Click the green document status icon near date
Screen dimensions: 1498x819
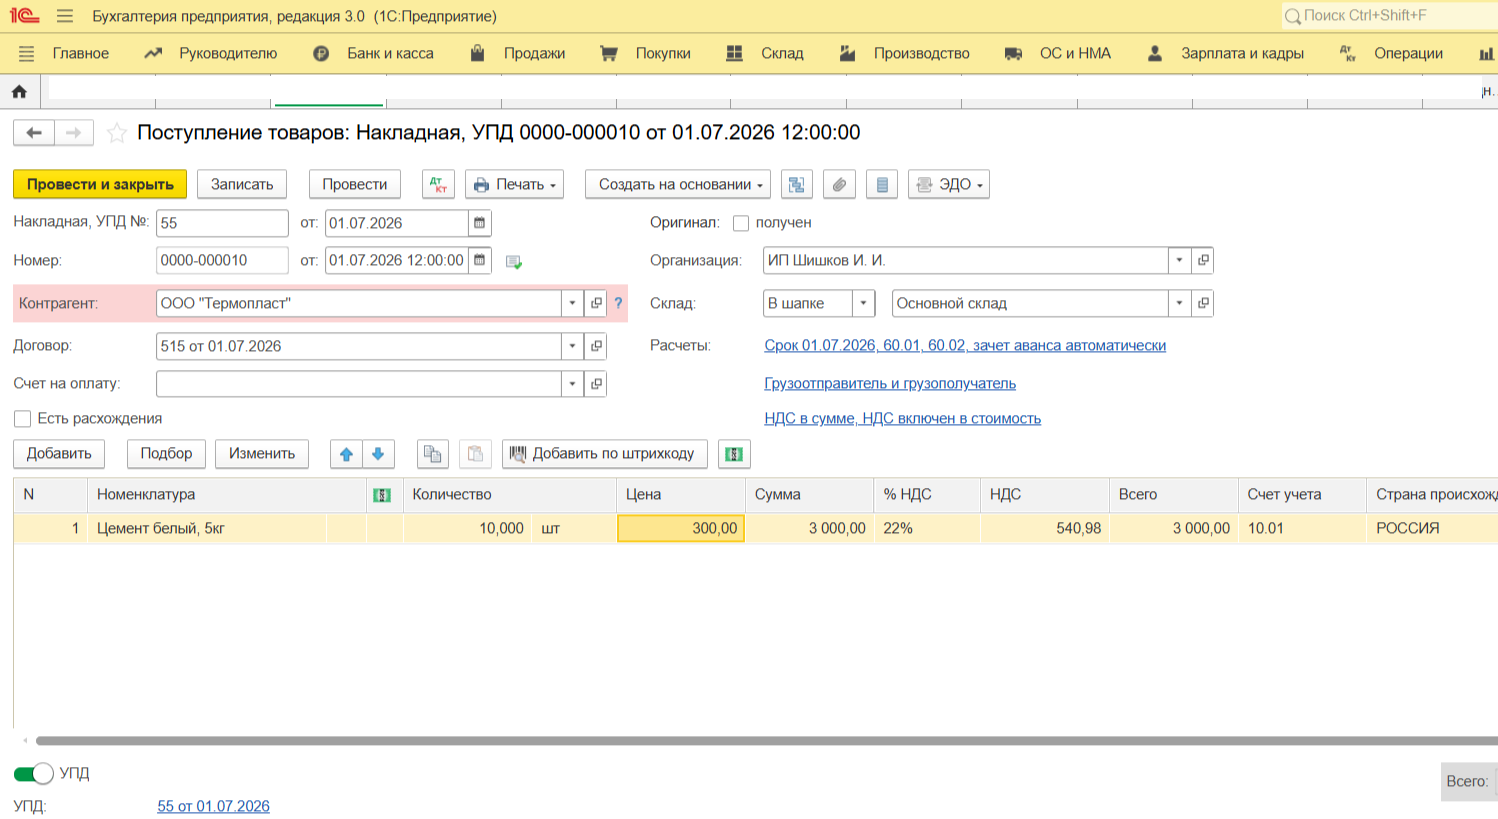click(514, 262)
